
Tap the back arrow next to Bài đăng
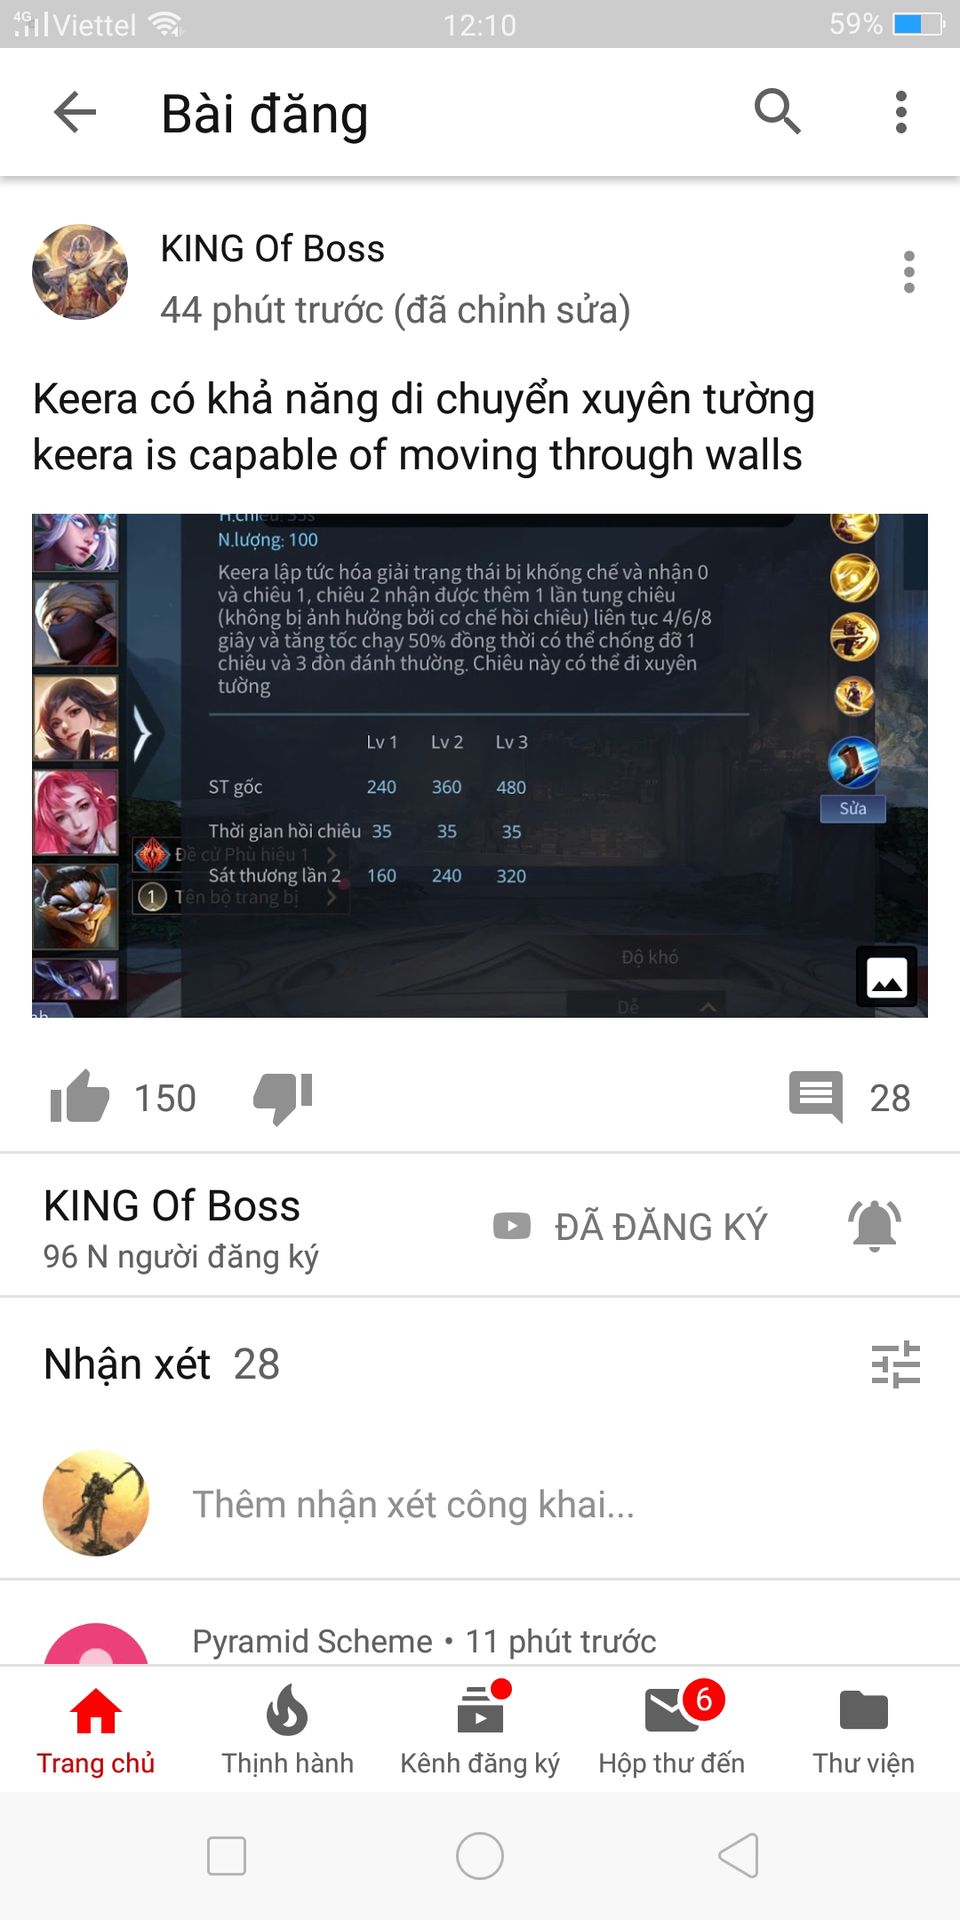pyautogui.click(x=75, y=112)
